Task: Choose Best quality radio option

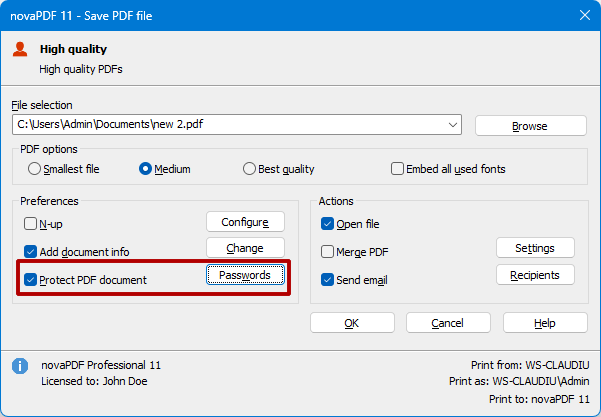Action: (250, 169)
